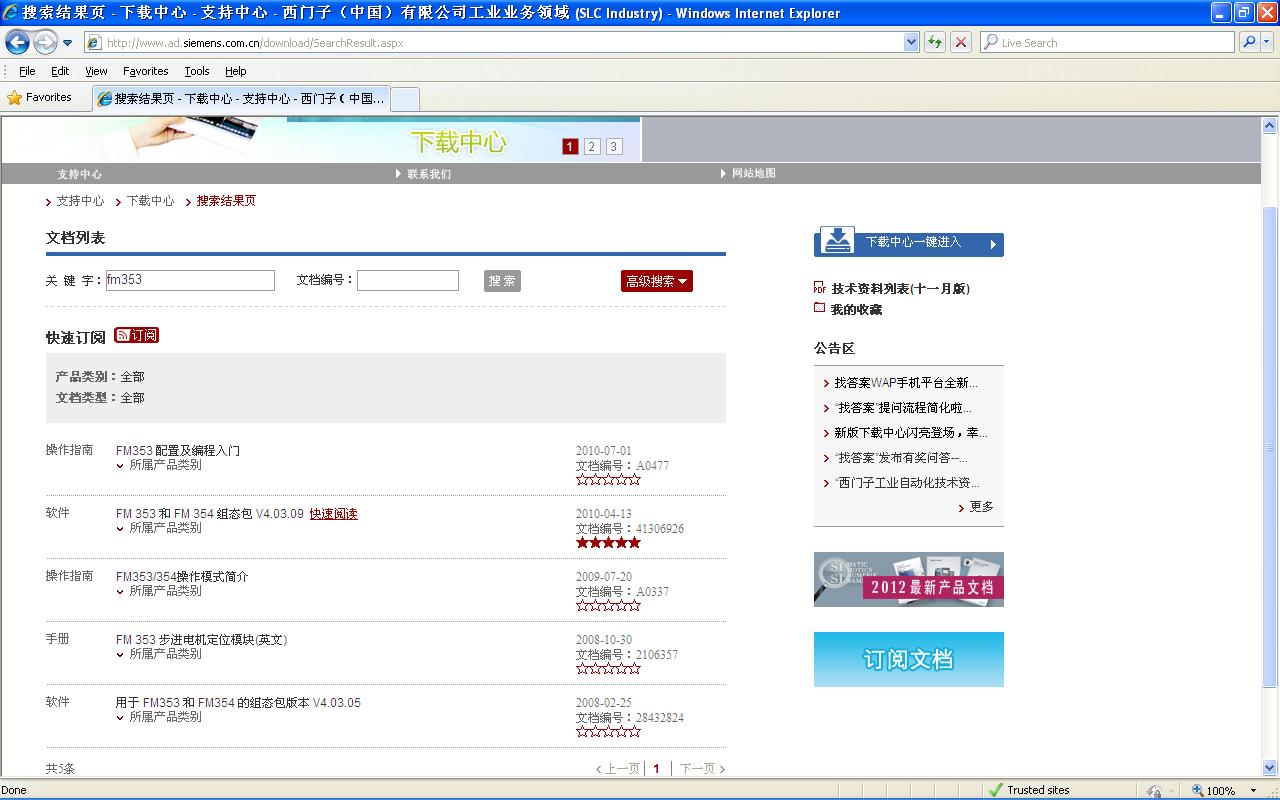The width and height of the screenshot is (1280, 800).
Task: Go forward with the browser Forward arrow
Action: pos(45,43)
